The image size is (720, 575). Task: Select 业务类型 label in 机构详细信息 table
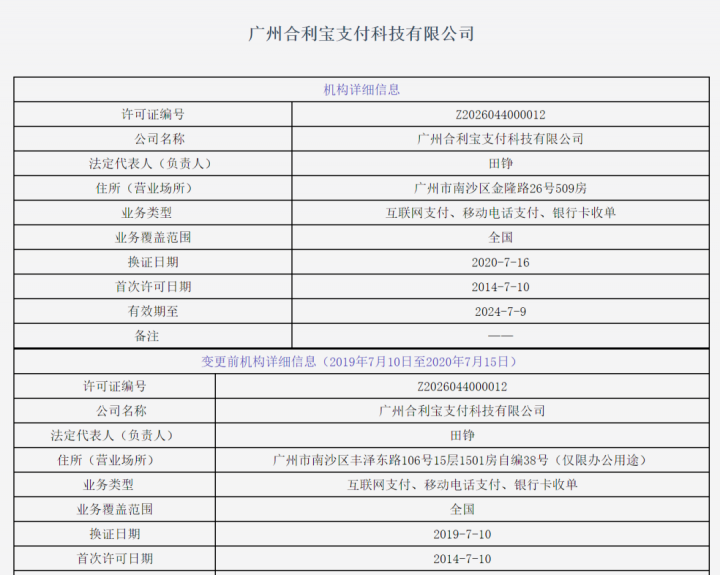point(146,213)
